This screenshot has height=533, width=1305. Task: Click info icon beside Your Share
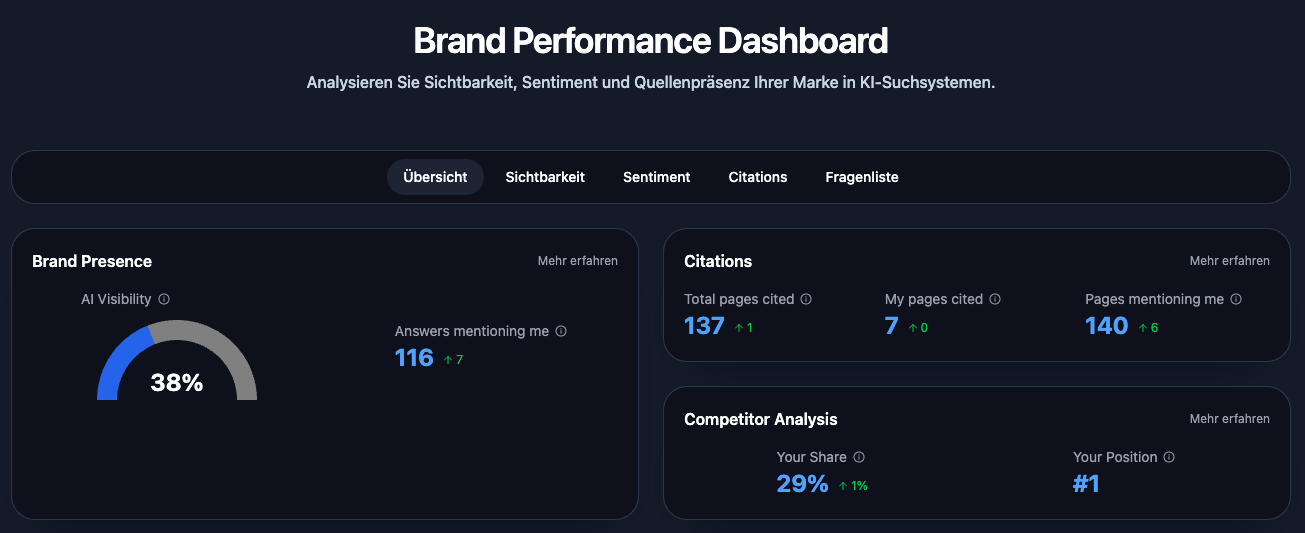tap(859, 457)
